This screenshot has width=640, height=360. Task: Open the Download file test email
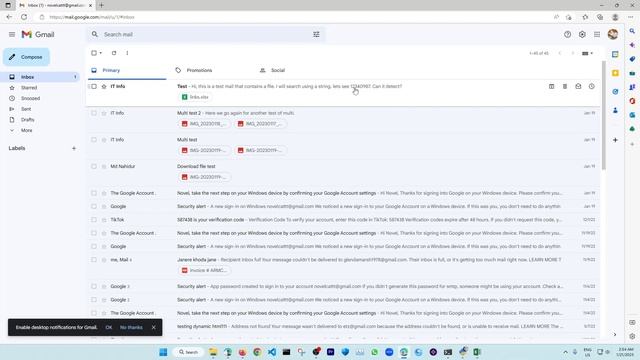click(343, 172)
